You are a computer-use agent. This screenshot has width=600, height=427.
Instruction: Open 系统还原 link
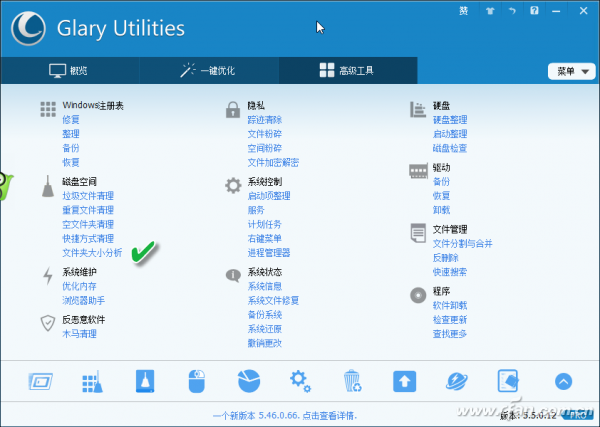(265, 329)
